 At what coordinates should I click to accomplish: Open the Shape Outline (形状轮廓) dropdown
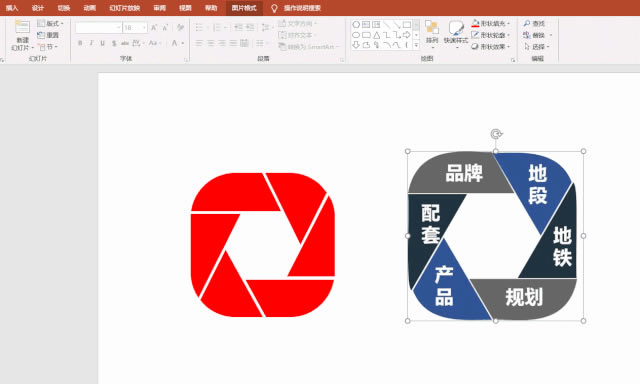point(491,35)
